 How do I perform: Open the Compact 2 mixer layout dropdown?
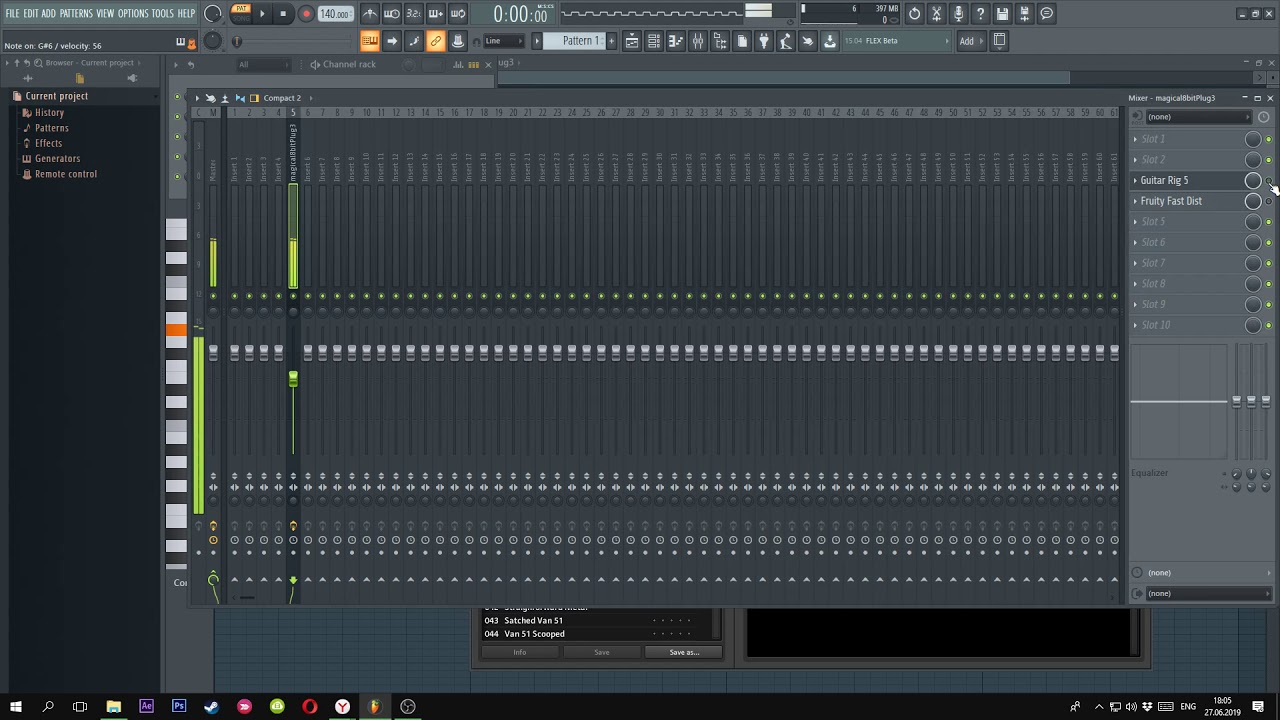pos(282,98)
